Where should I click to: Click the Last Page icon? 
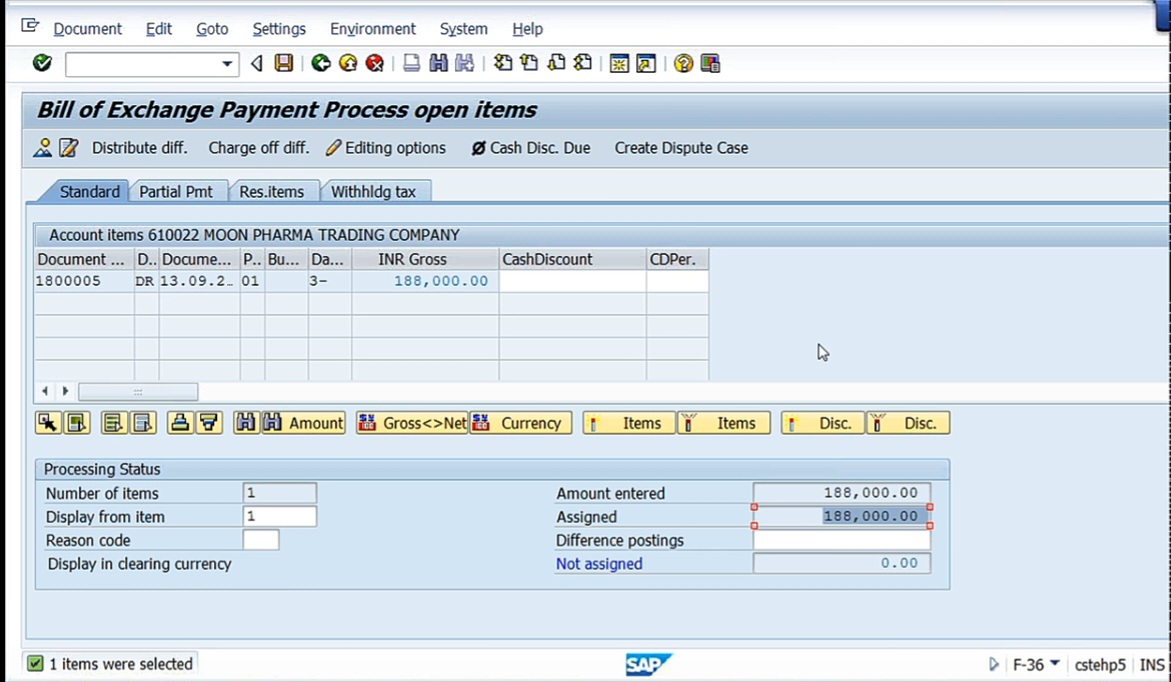pyautogui.click(x=583, y=63)
